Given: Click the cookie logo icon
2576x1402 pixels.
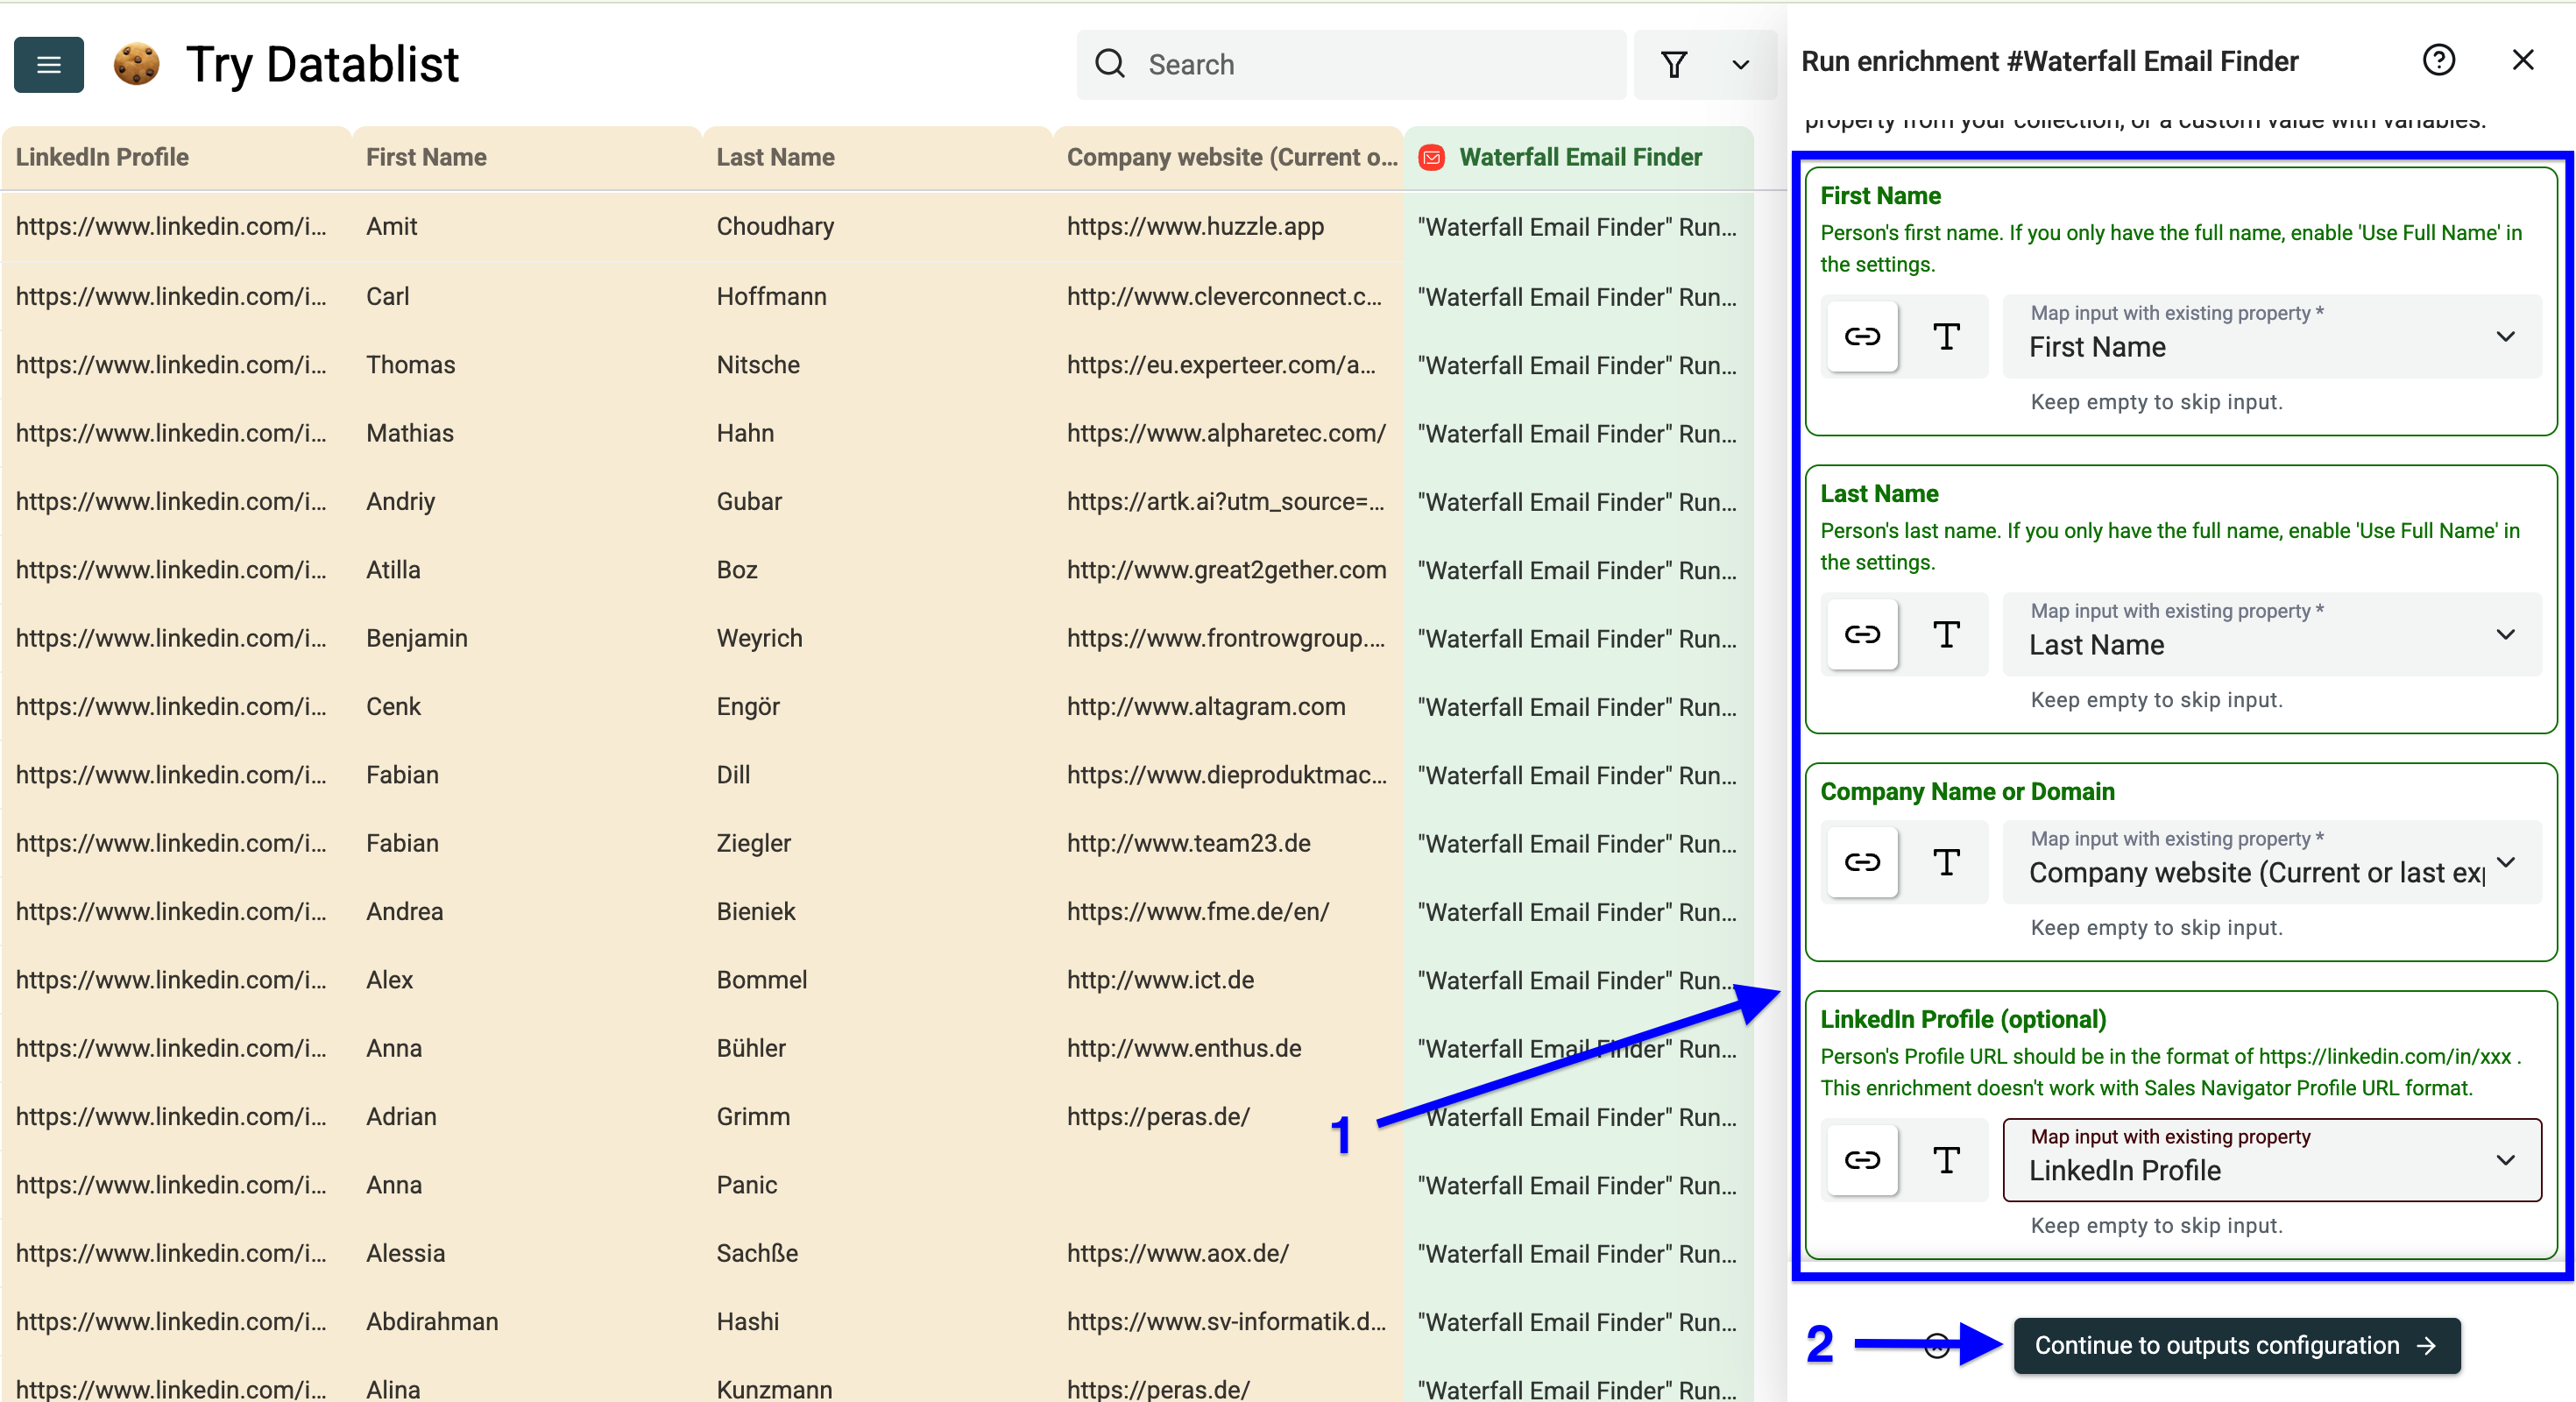Looking at the screenshot, I should point(136,64).
